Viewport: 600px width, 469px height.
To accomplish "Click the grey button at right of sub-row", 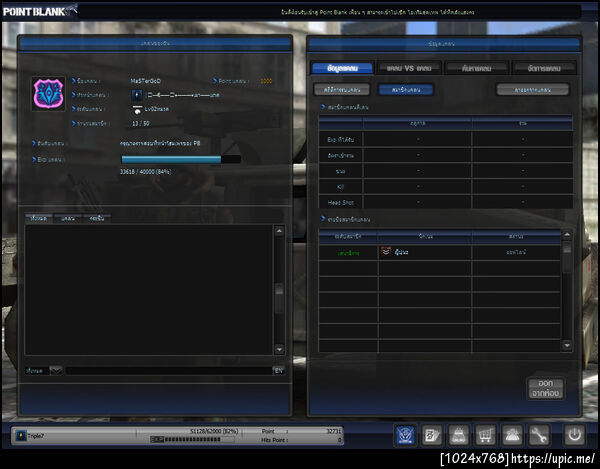I will pyautogui.click(x=533, y=90).
